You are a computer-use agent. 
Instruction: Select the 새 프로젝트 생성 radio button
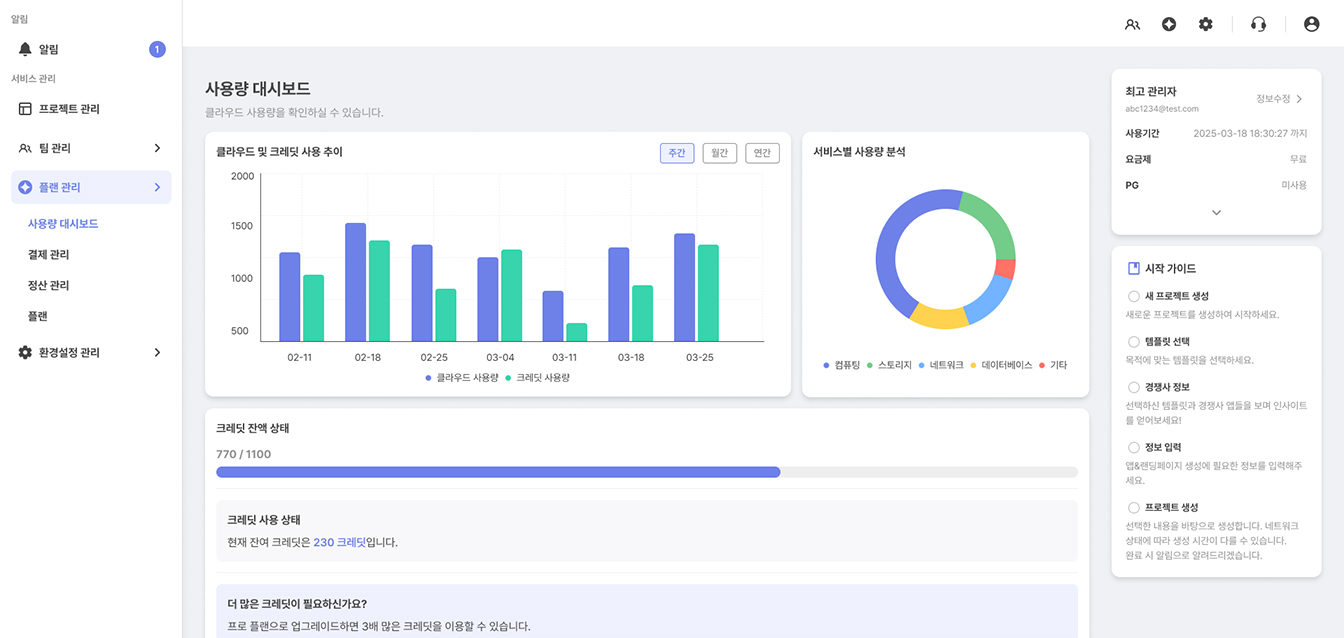pyautogui.click(x=1133, y=297)
